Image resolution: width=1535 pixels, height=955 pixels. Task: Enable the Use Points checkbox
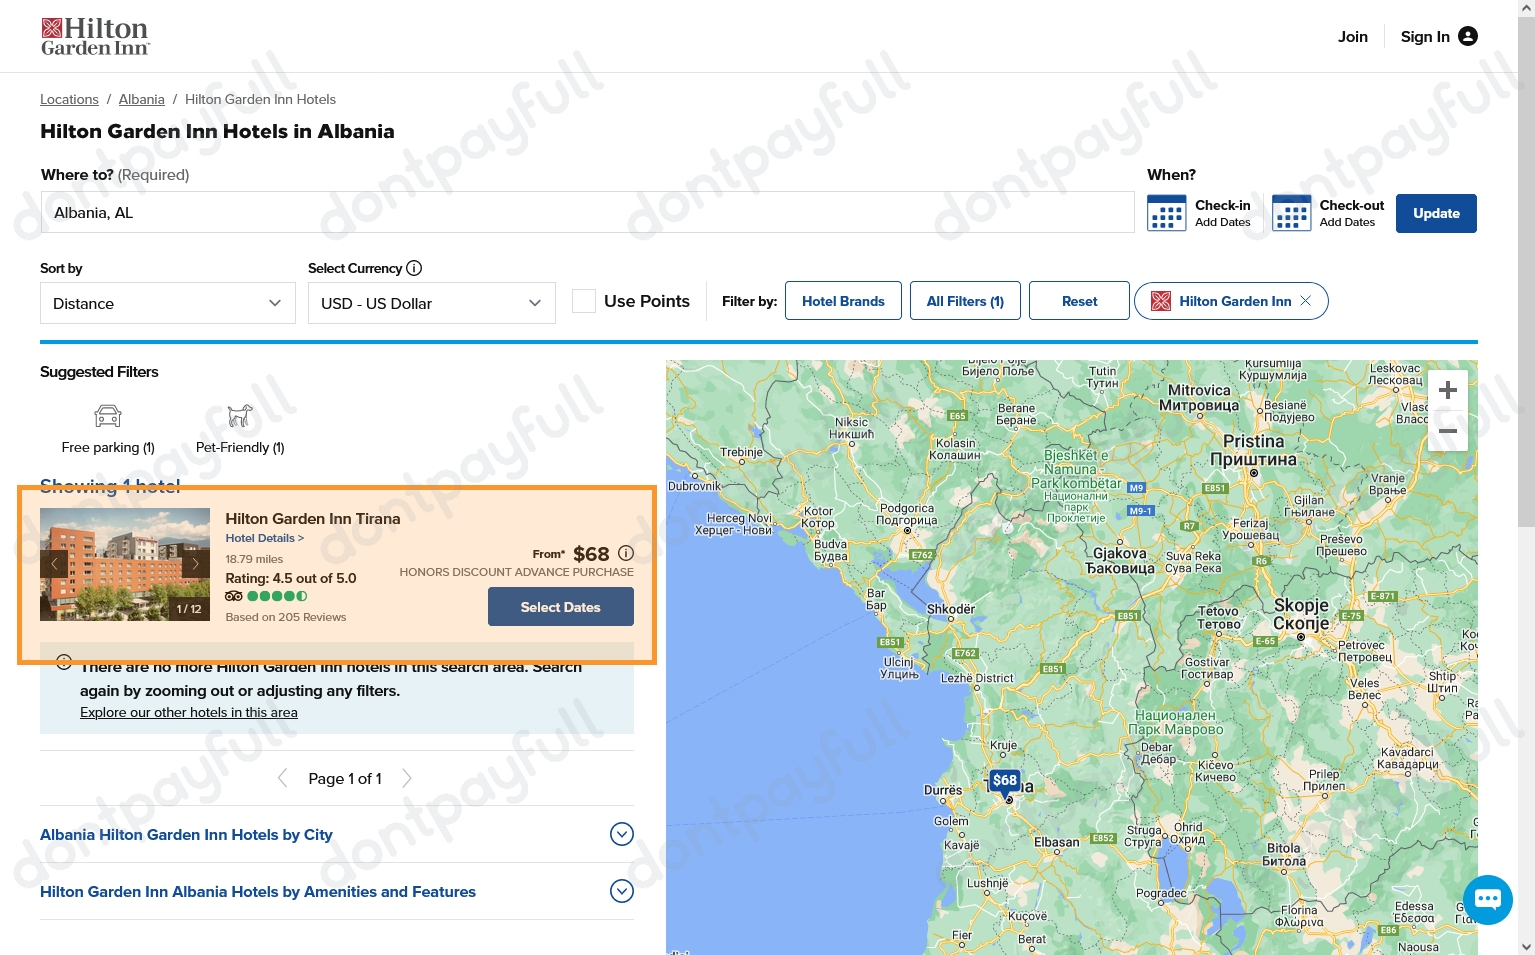[584, 301]
